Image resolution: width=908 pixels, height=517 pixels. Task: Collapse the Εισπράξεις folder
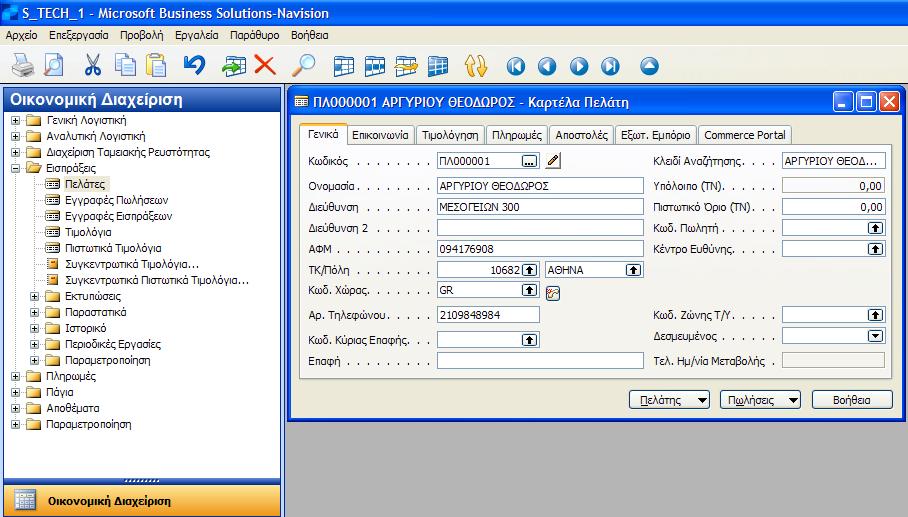coord(15,168)
